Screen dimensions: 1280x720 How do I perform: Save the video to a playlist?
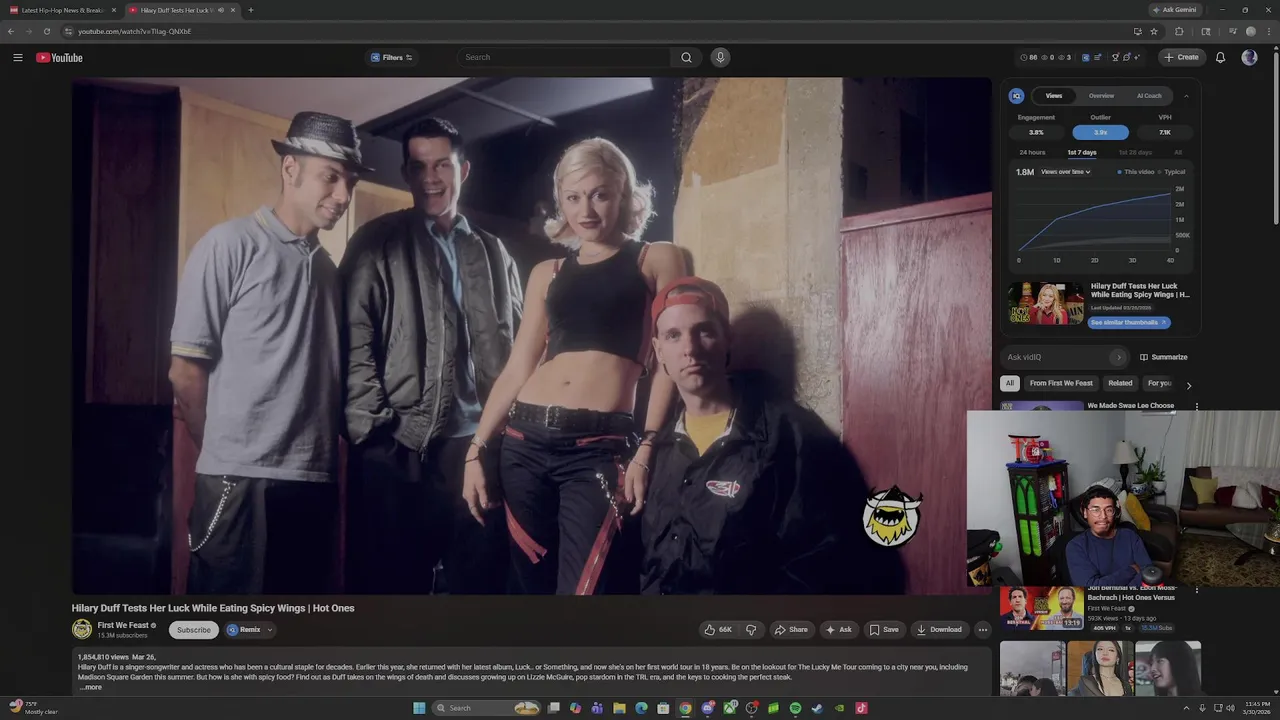[x=884, y=630]
